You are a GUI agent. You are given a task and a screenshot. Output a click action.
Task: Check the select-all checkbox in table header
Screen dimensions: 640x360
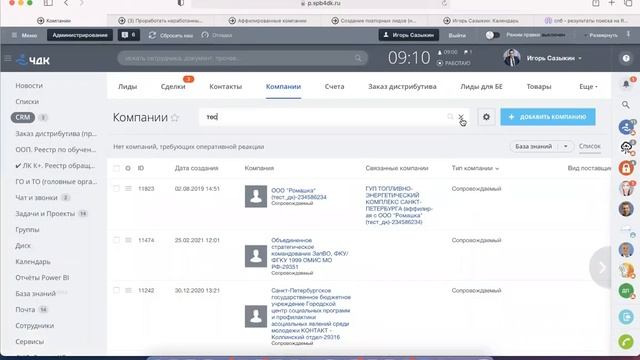(x=116, y=168)
